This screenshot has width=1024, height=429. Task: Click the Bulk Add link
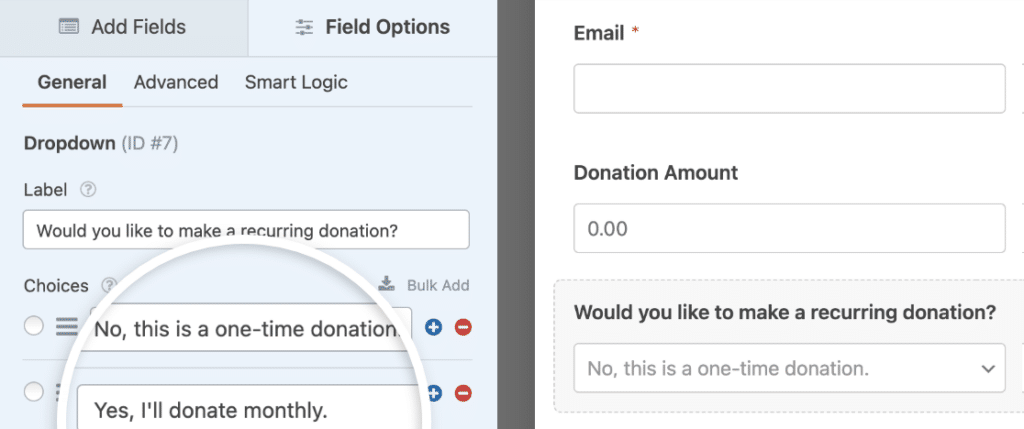(438, 285)
